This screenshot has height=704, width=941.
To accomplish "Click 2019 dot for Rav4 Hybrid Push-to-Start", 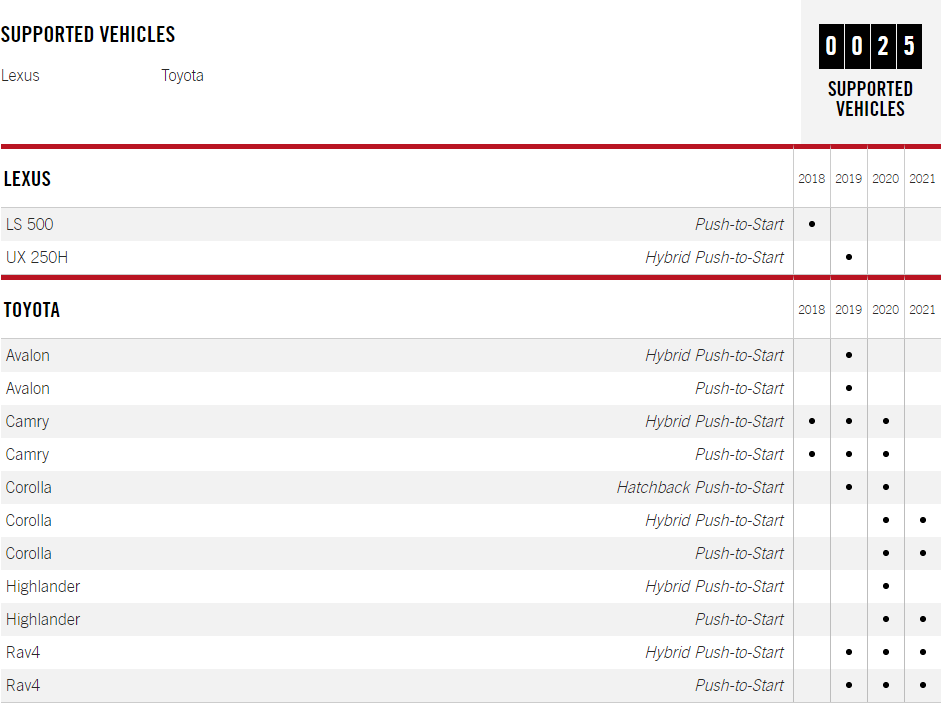I will (849, 652).
